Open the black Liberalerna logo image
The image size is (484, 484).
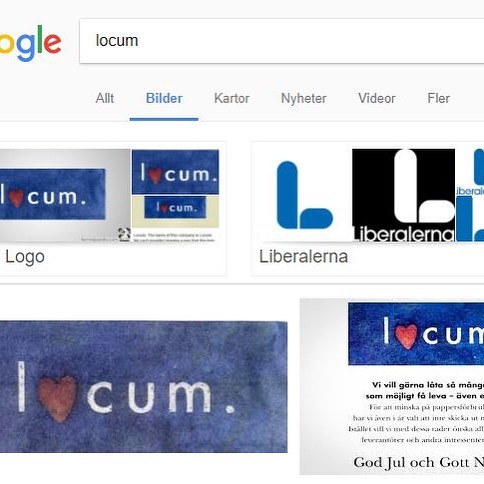click(403, 195)
